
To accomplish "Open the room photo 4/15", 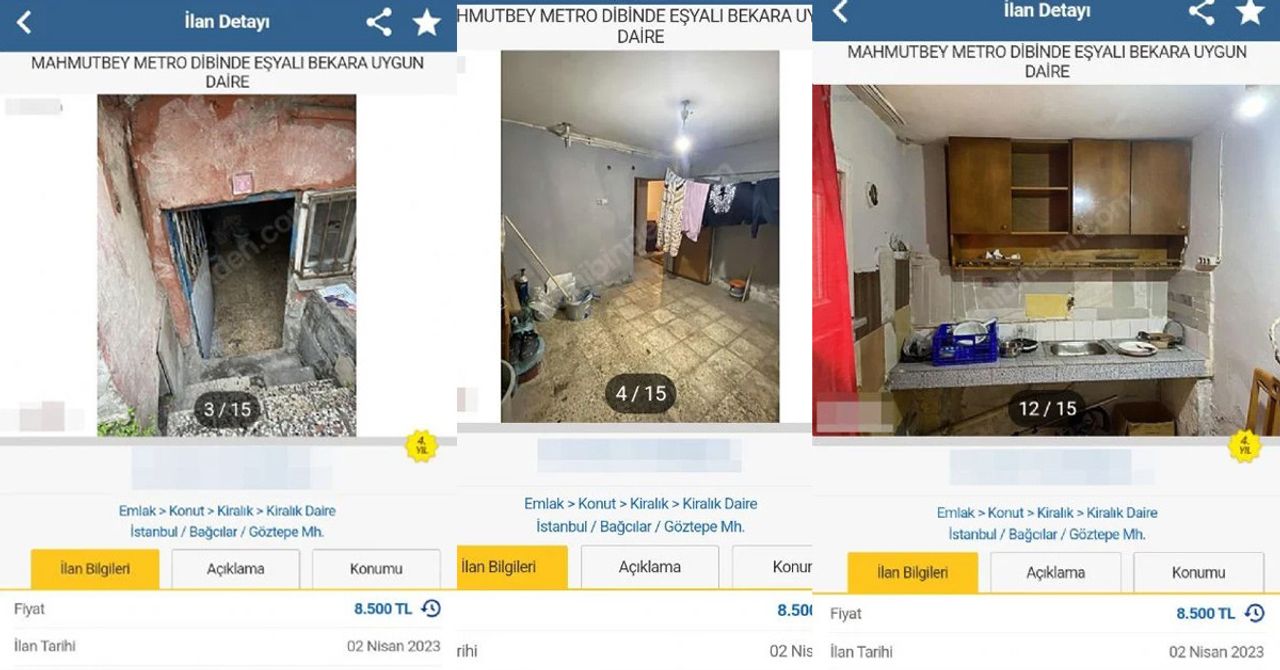I will click(640, 237).
